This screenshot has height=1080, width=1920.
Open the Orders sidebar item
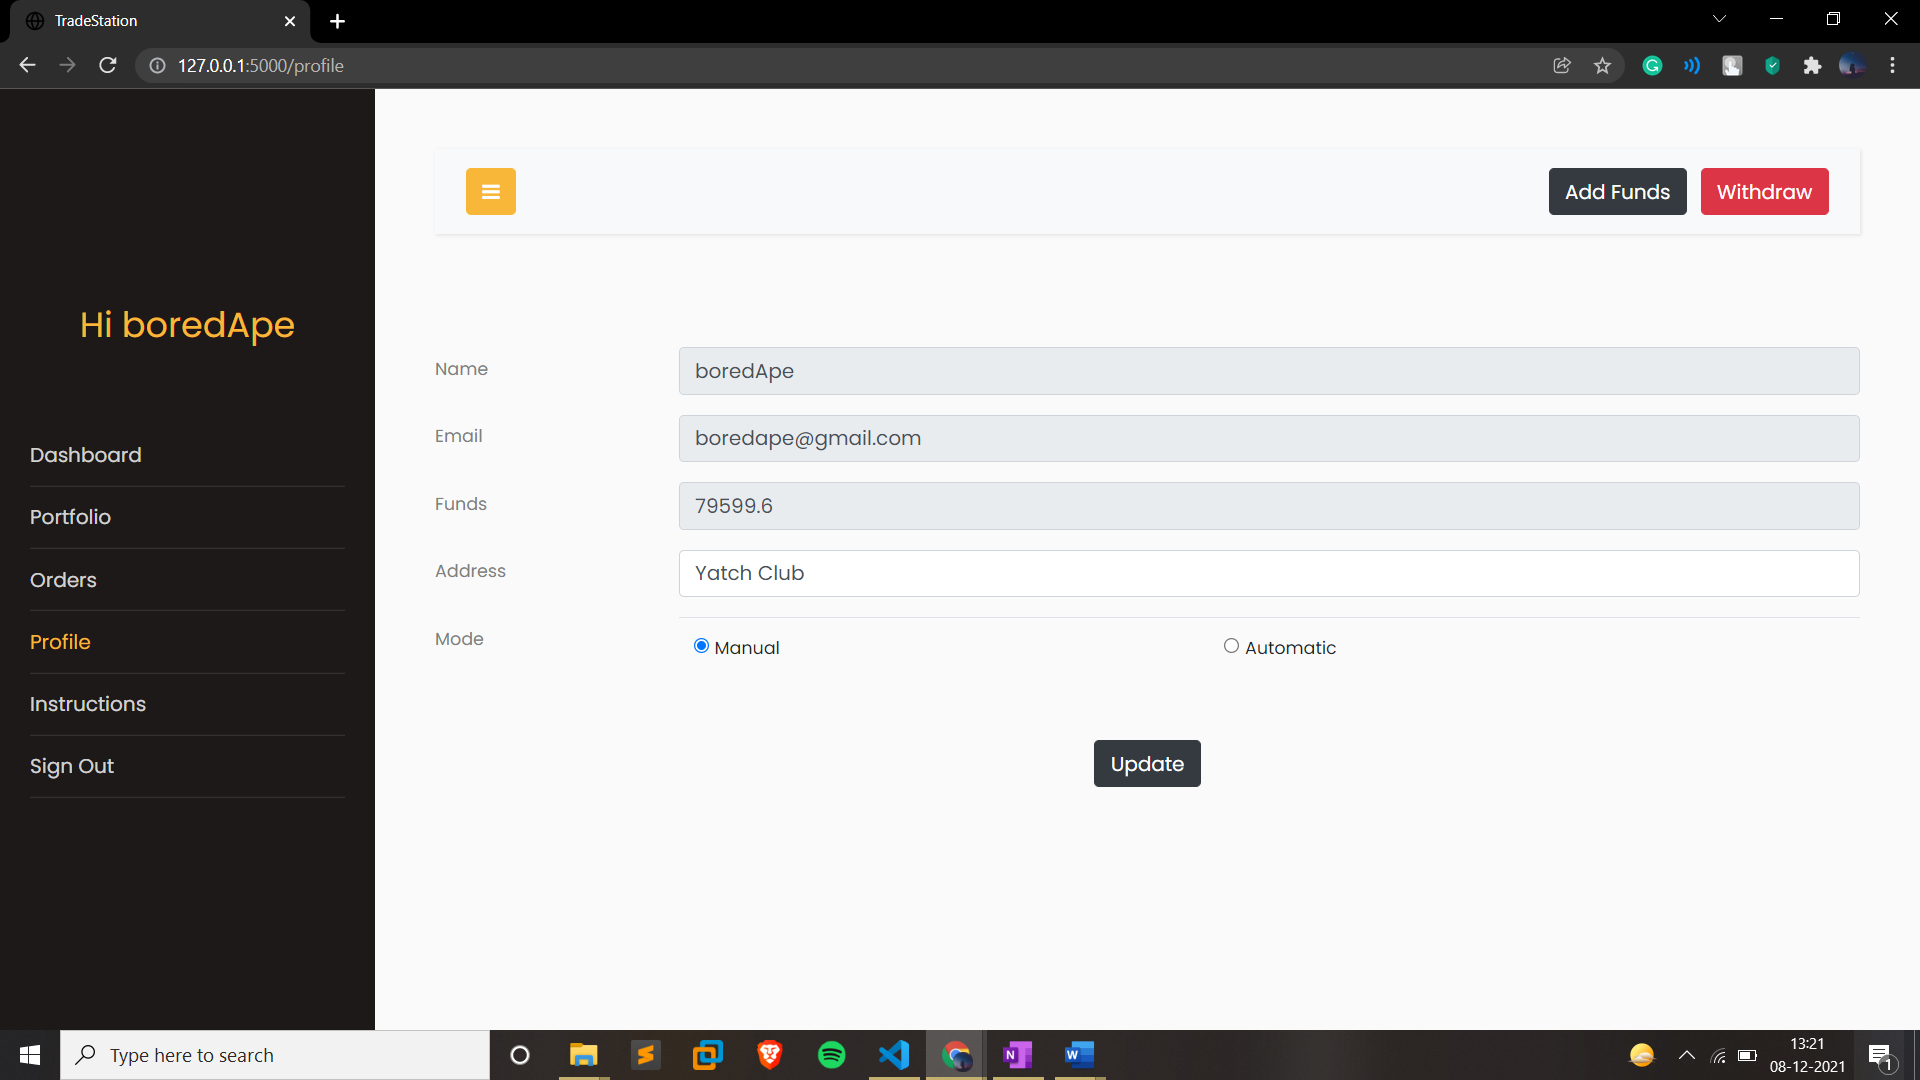coord(63,580)
